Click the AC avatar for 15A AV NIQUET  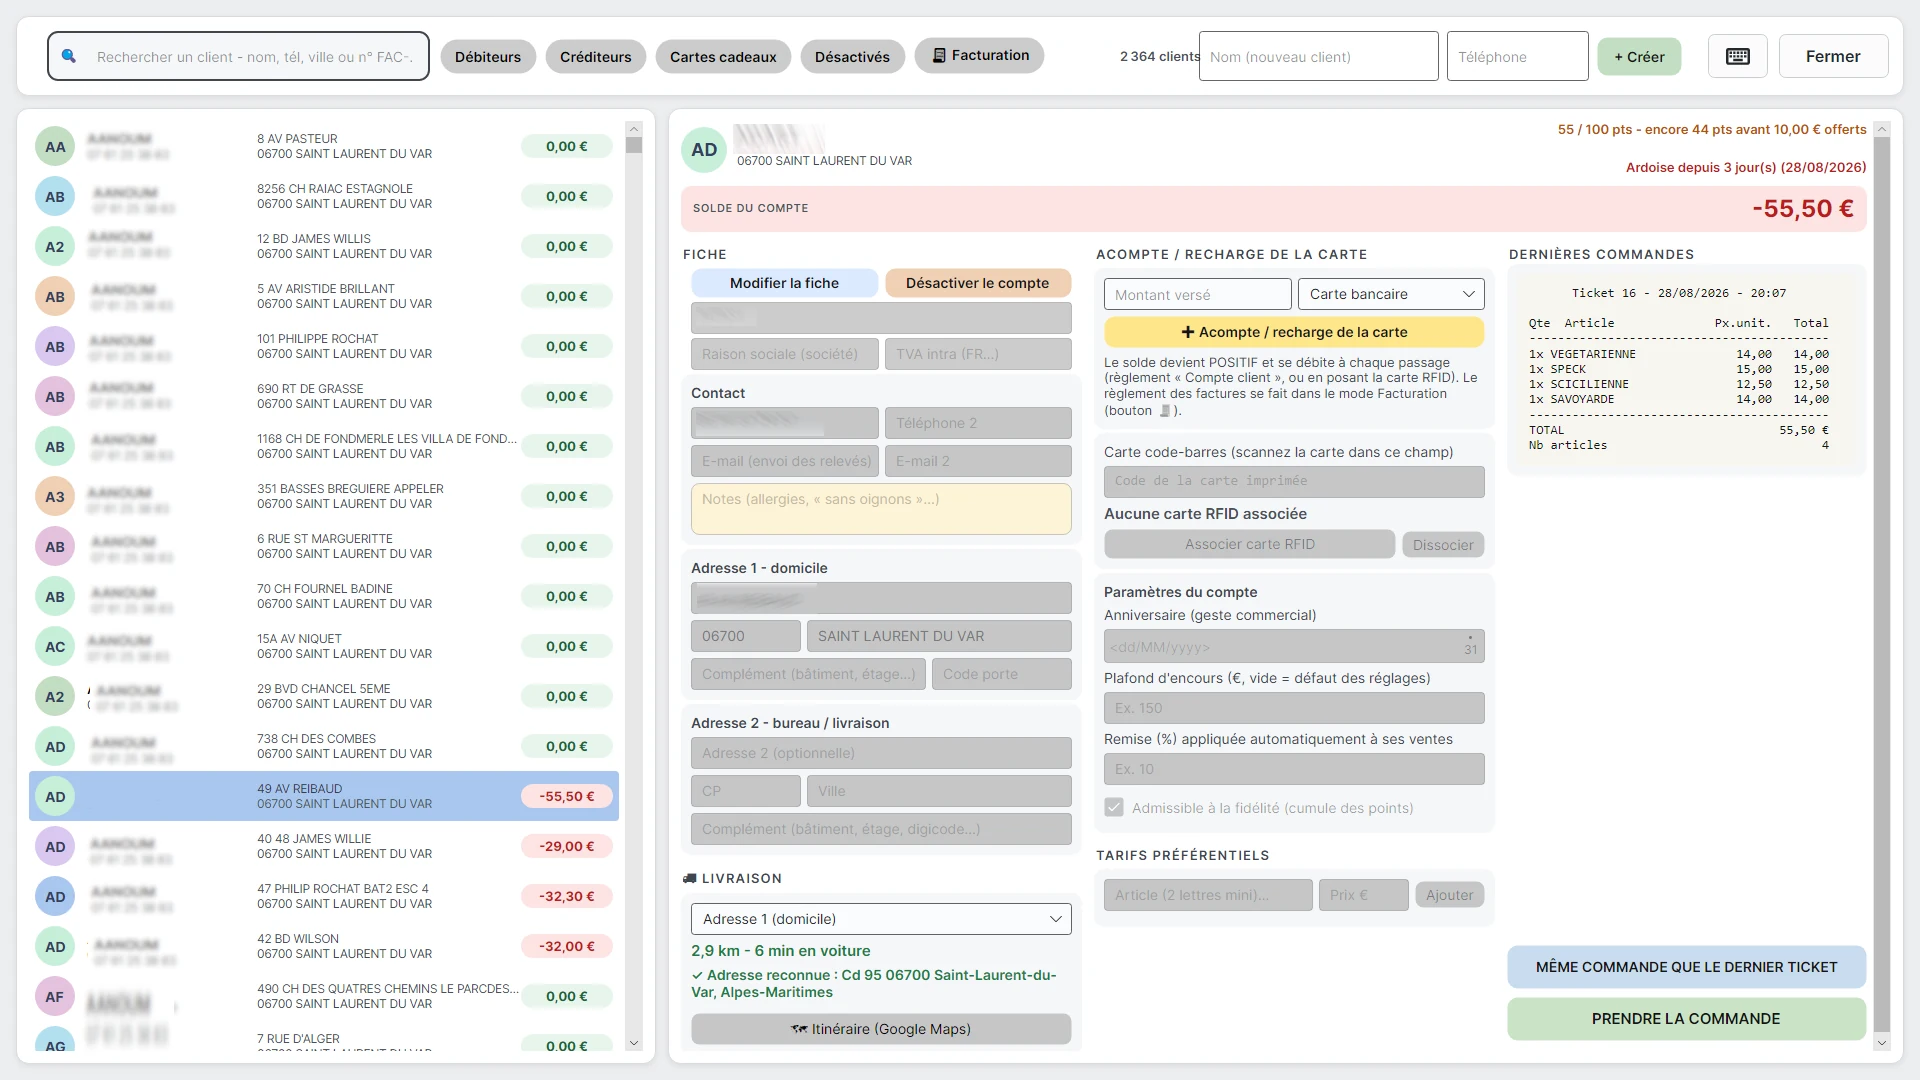pos(55,647)
